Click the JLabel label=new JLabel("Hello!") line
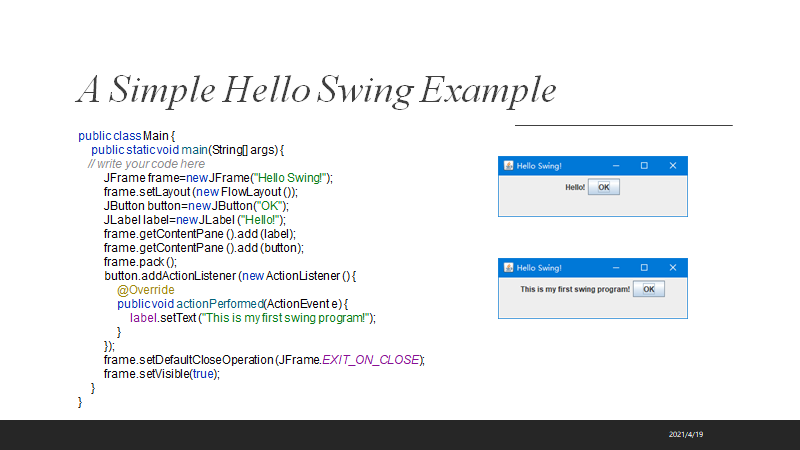The height and width of the screenshot is (450, 800). 195,220
